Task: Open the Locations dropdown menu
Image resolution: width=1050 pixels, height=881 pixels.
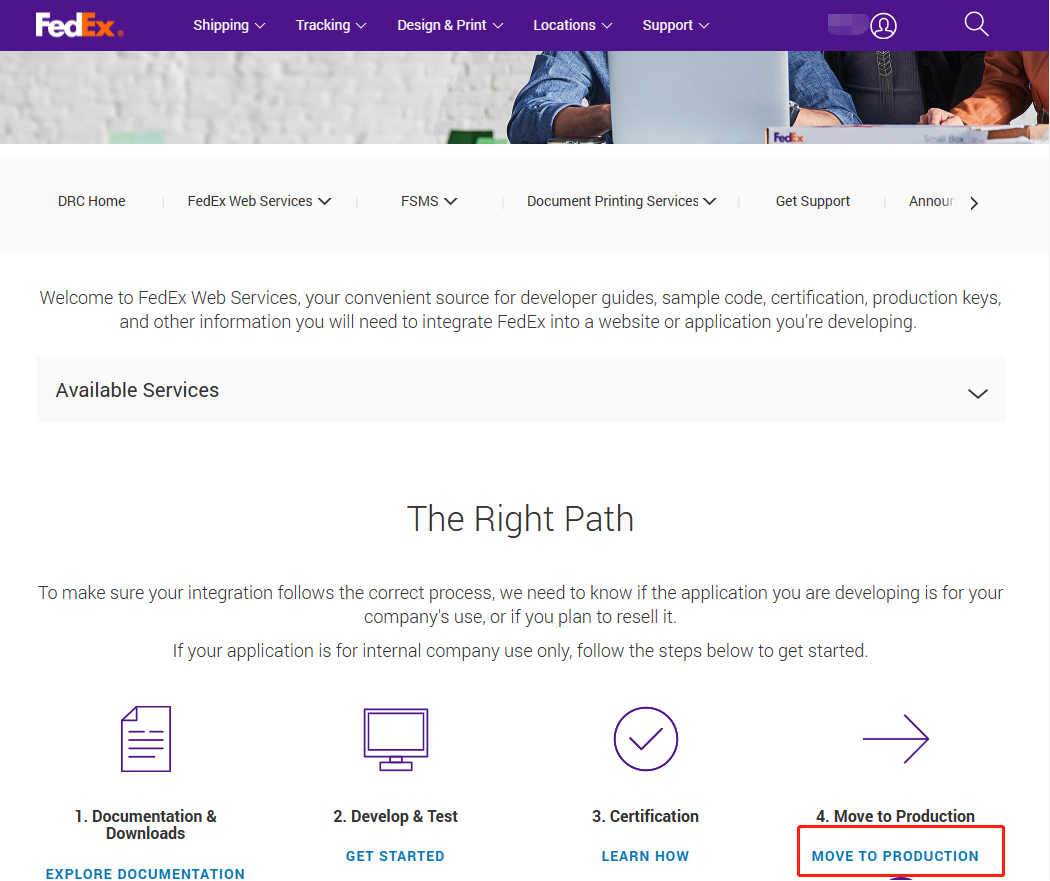Action: tap(573, 25)
